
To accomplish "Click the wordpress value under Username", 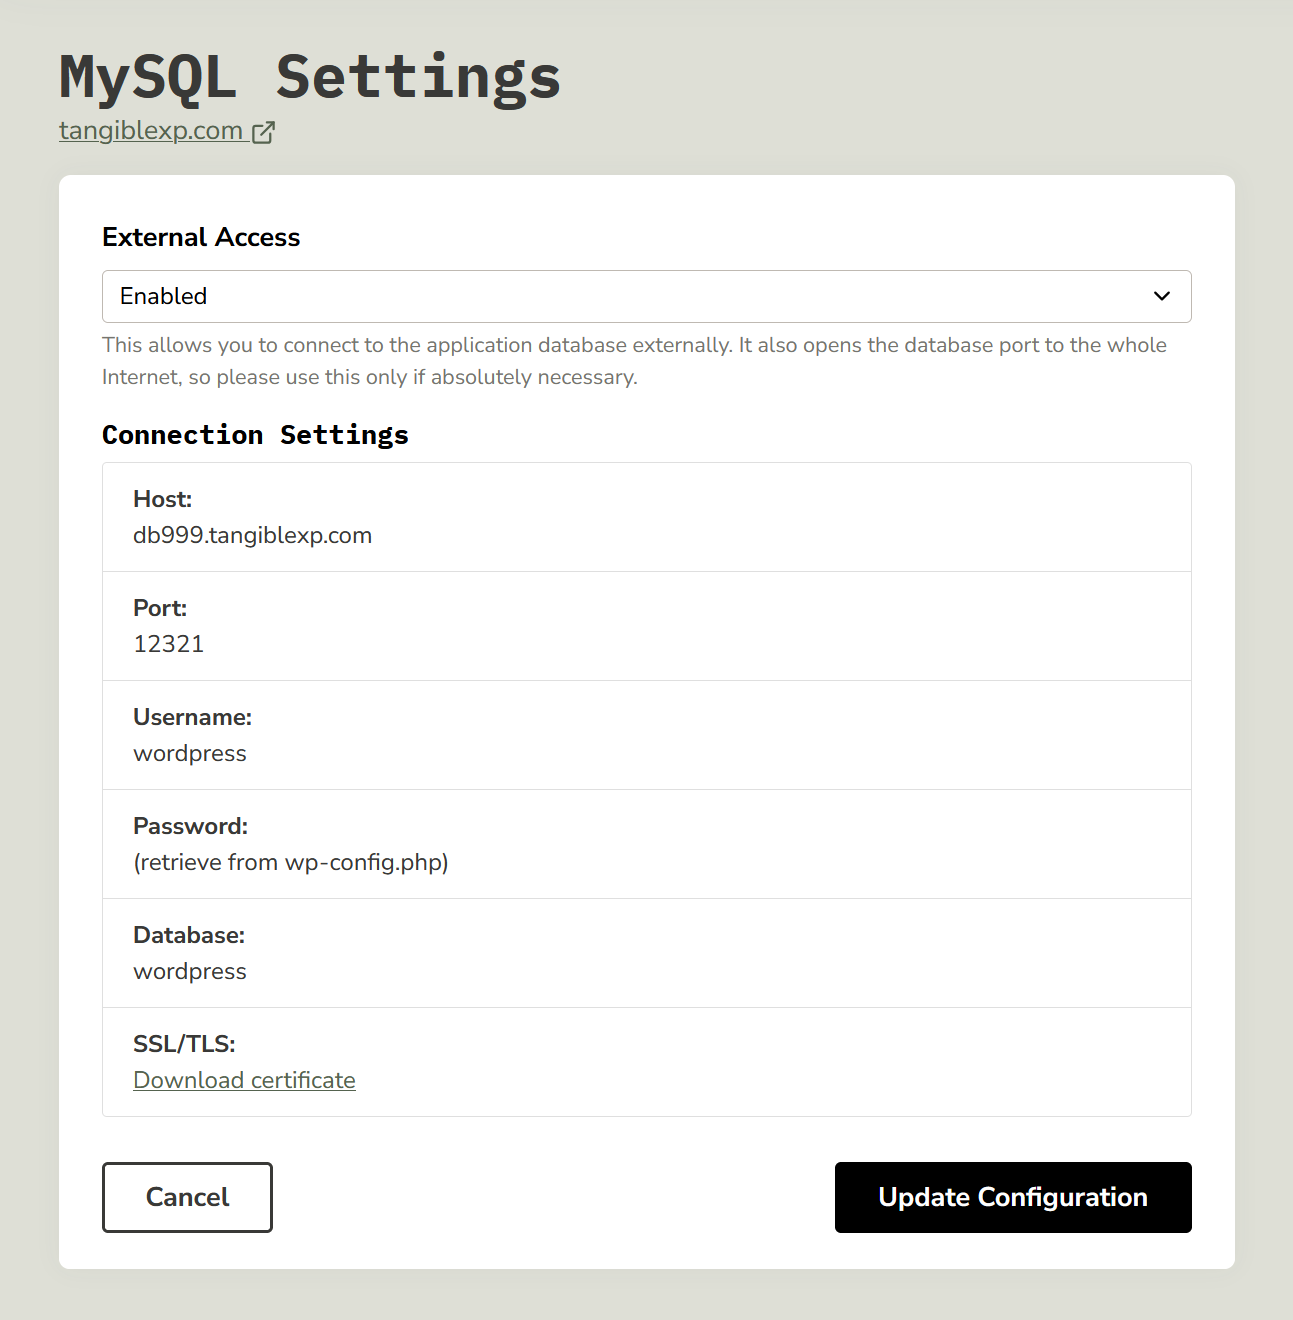I will pos(189,753).
